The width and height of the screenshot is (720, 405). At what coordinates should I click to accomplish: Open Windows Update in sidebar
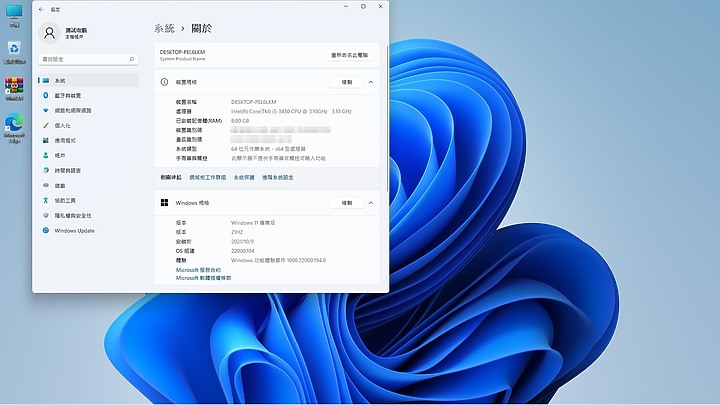(x=88, y=231)
